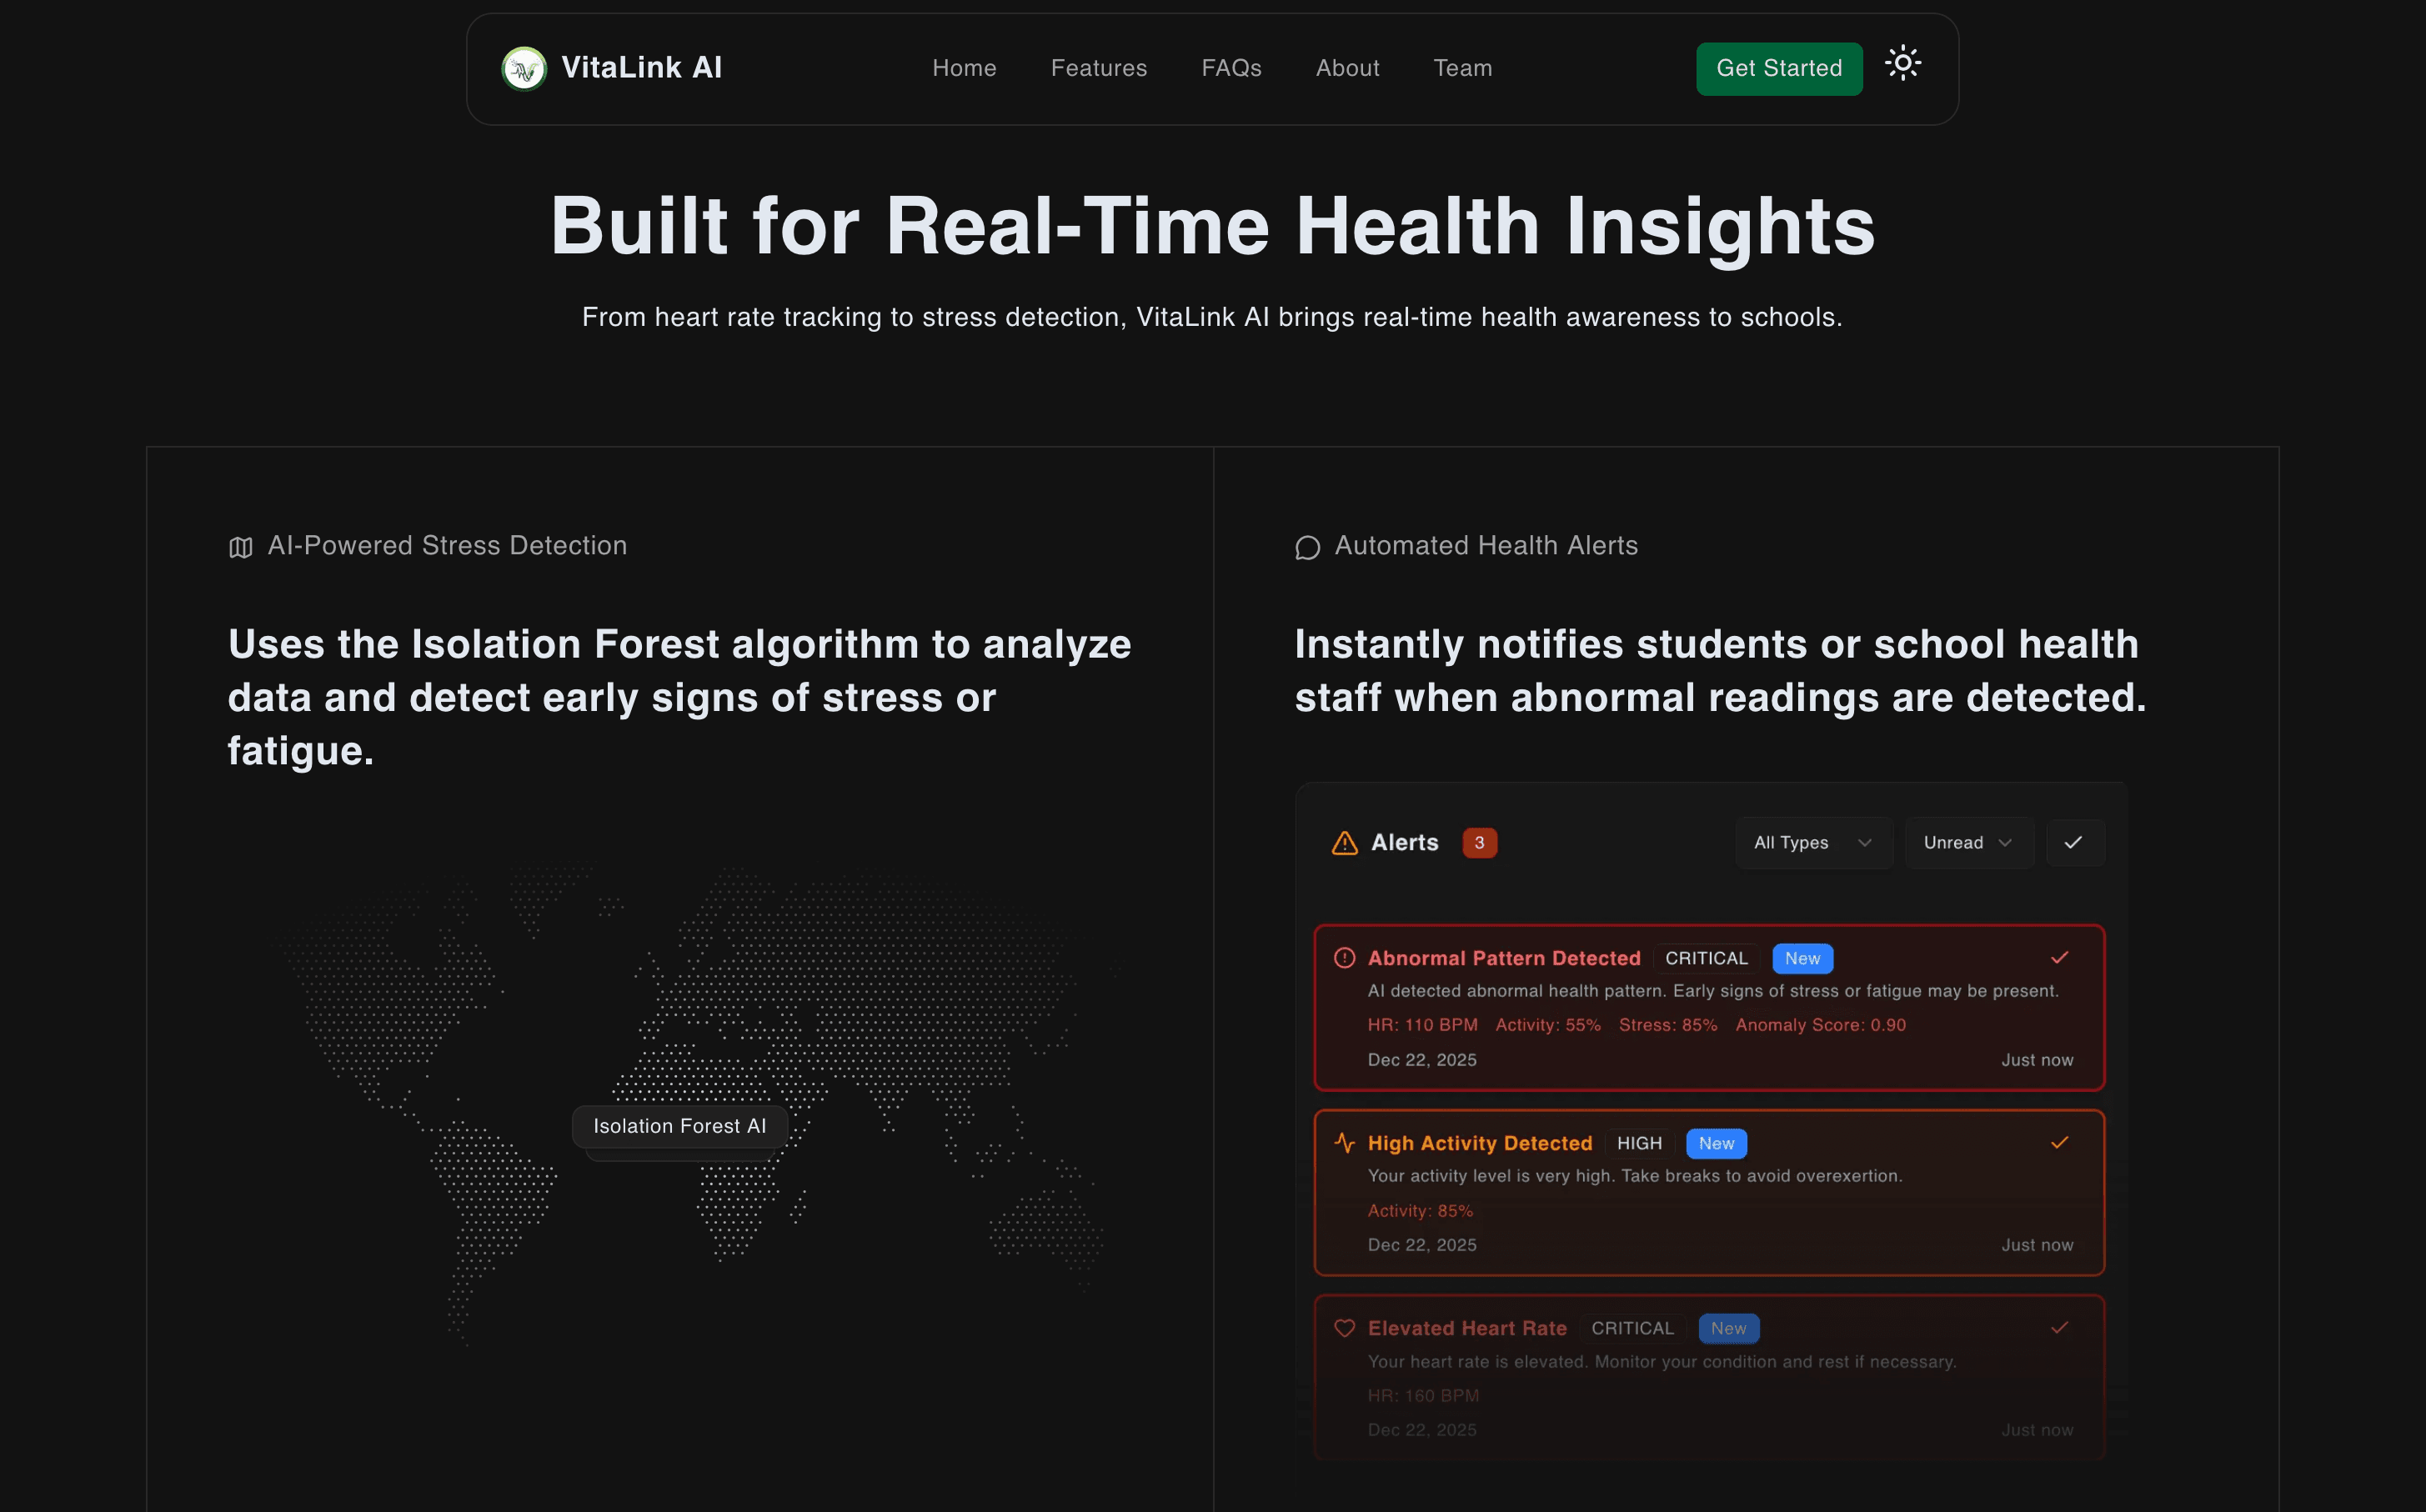Click the red alerts count badge 3
This screenshot has width=2426, height=1512.
coord(1479,843)
